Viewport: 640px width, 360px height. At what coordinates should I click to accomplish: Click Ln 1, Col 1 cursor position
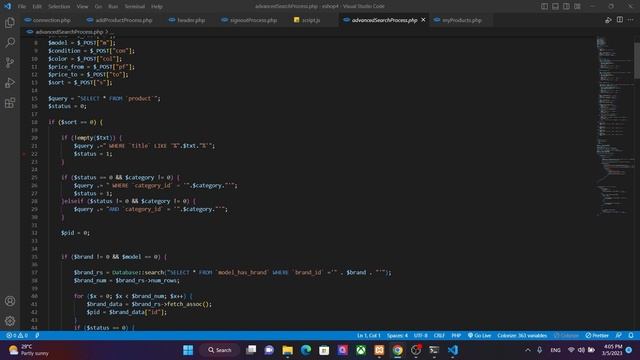369,336
